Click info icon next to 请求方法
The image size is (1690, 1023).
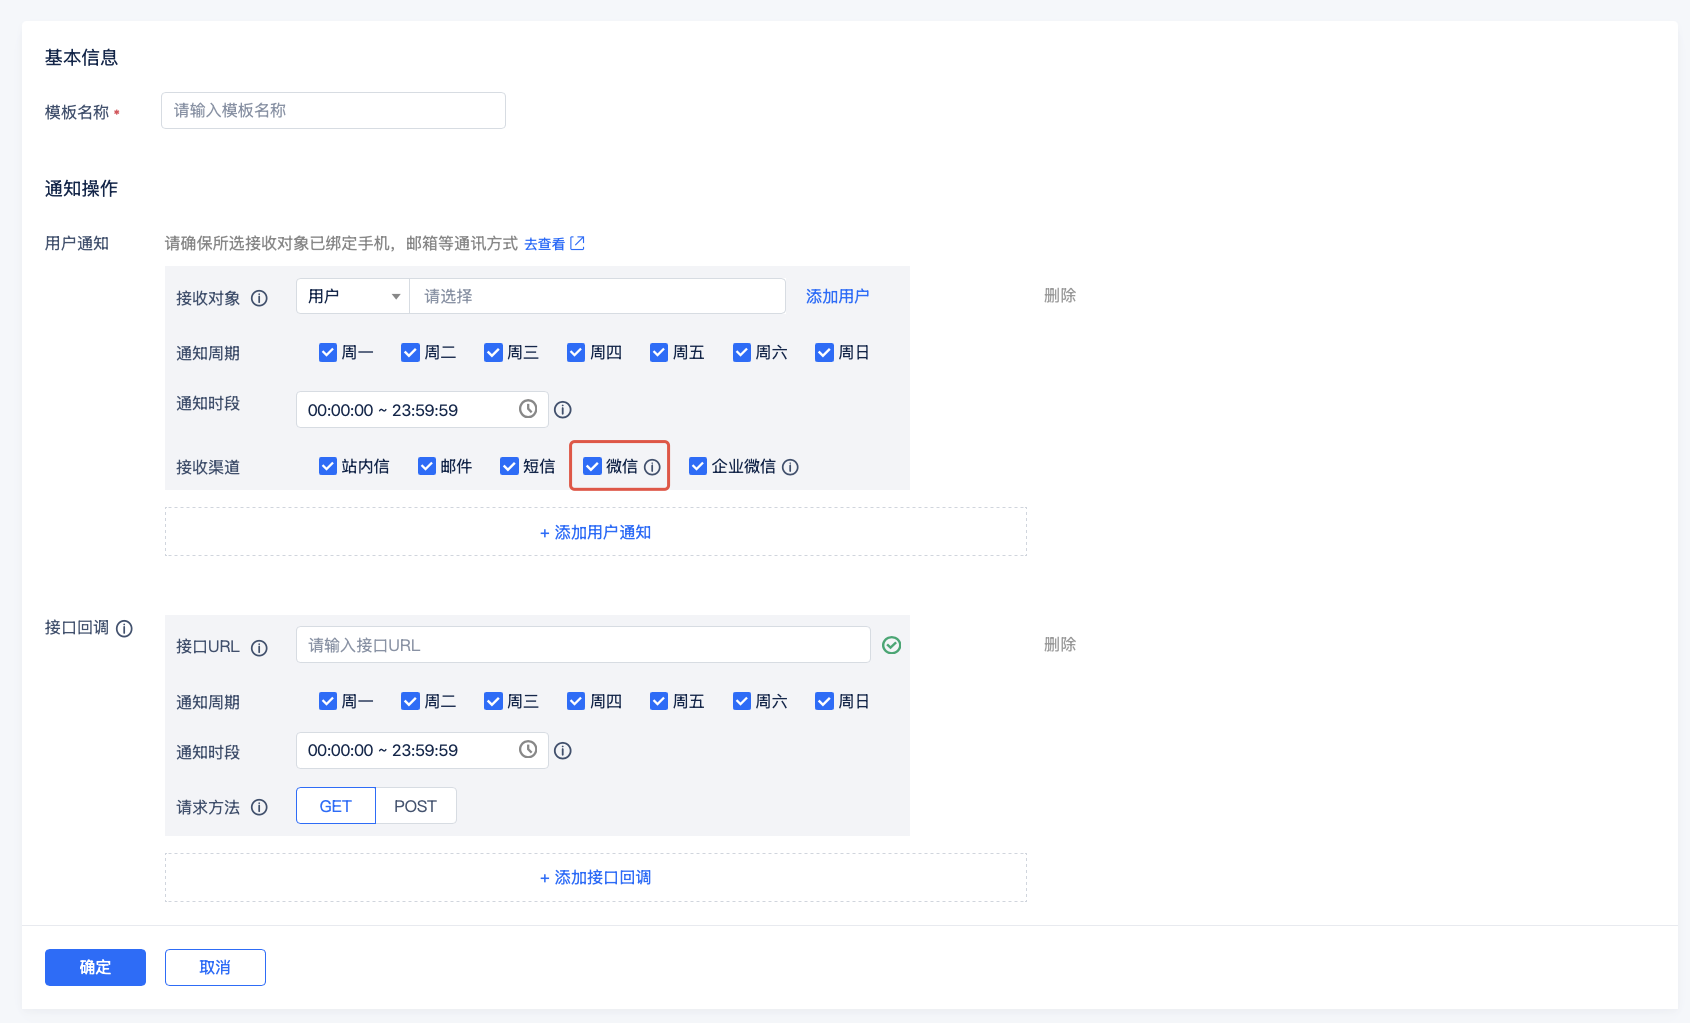(x=259, y=807)
